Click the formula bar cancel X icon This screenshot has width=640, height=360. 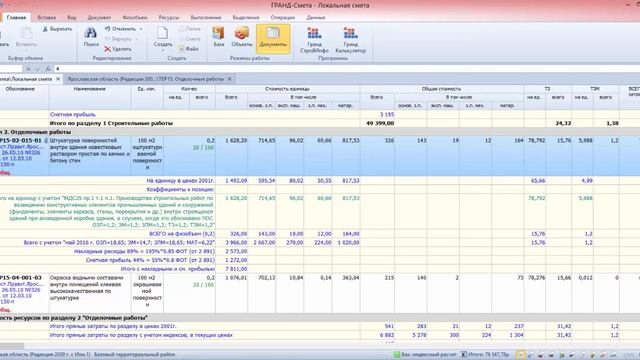pos(28,69)
